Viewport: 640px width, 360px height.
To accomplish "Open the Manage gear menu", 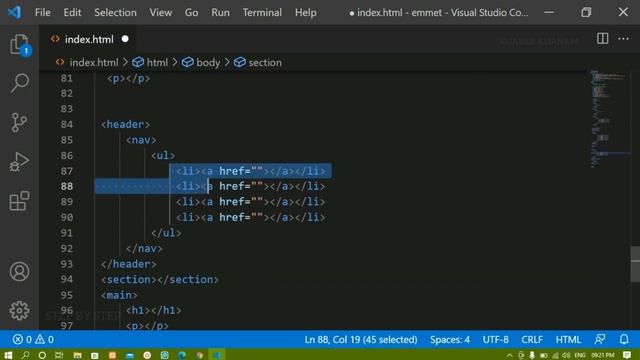I will [x=19, y=311].
